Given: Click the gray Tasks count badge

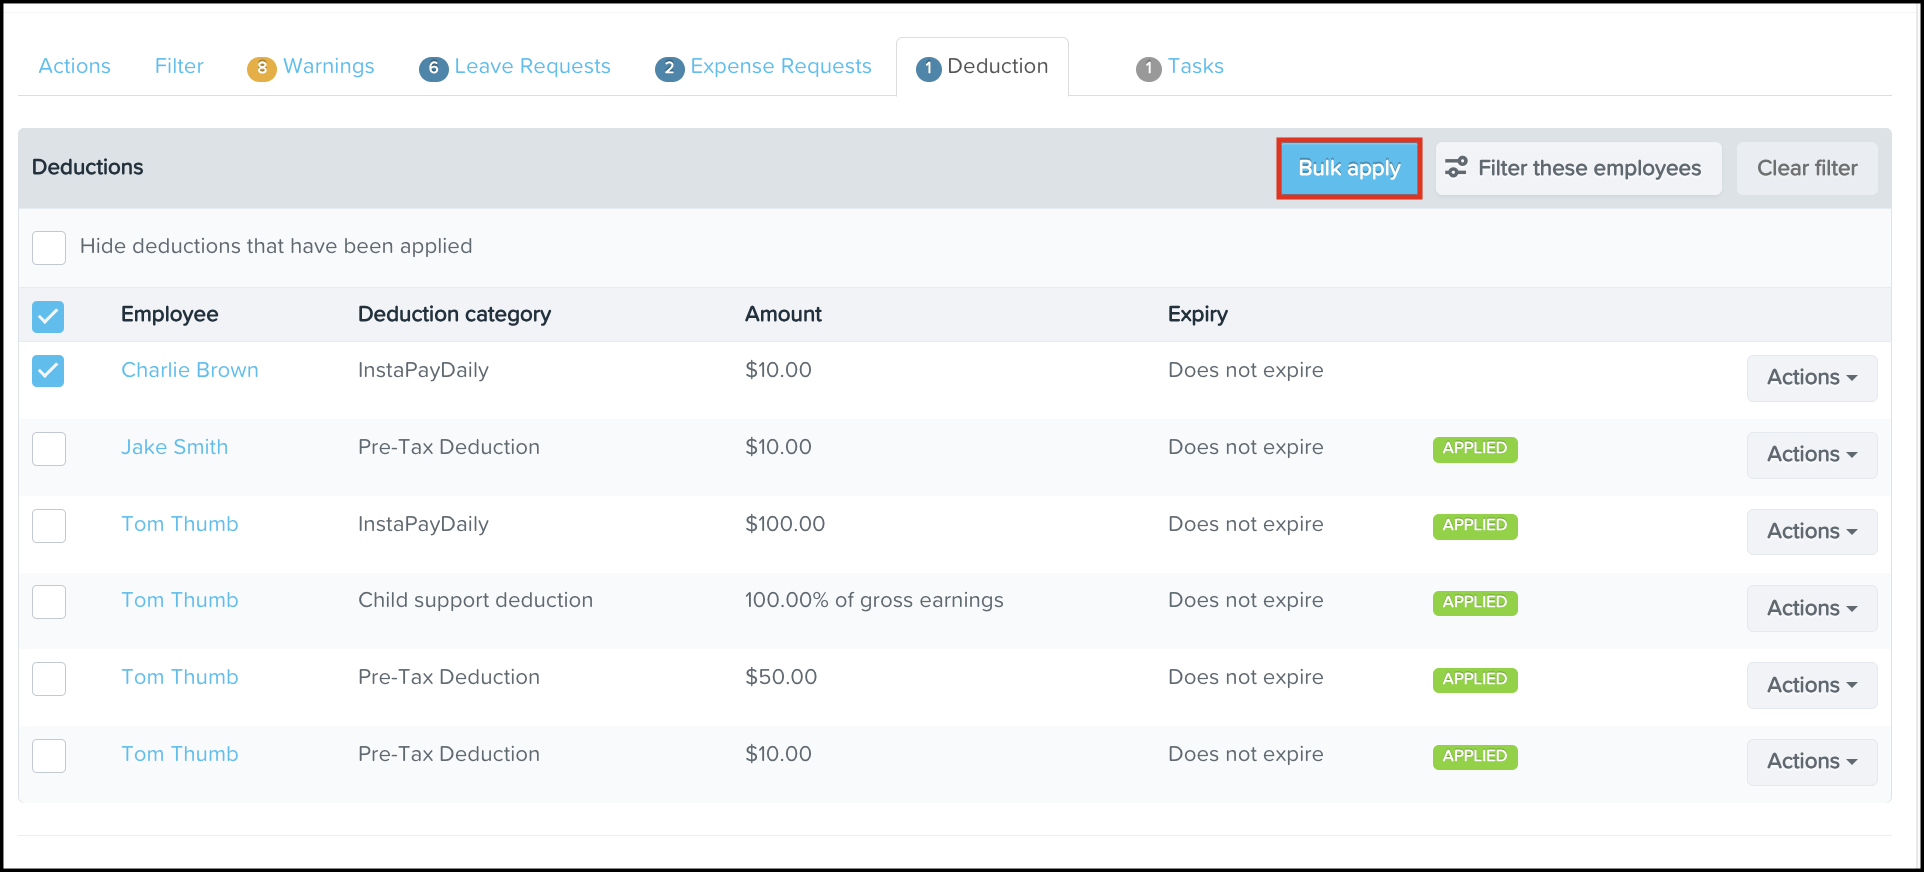Looking at the screenshot, I should tap(1149, 68).
